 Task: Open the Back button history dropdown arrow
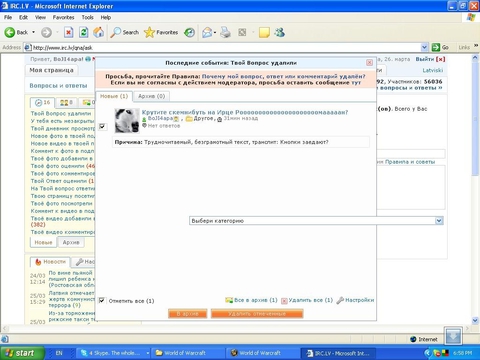click(33, 32)
